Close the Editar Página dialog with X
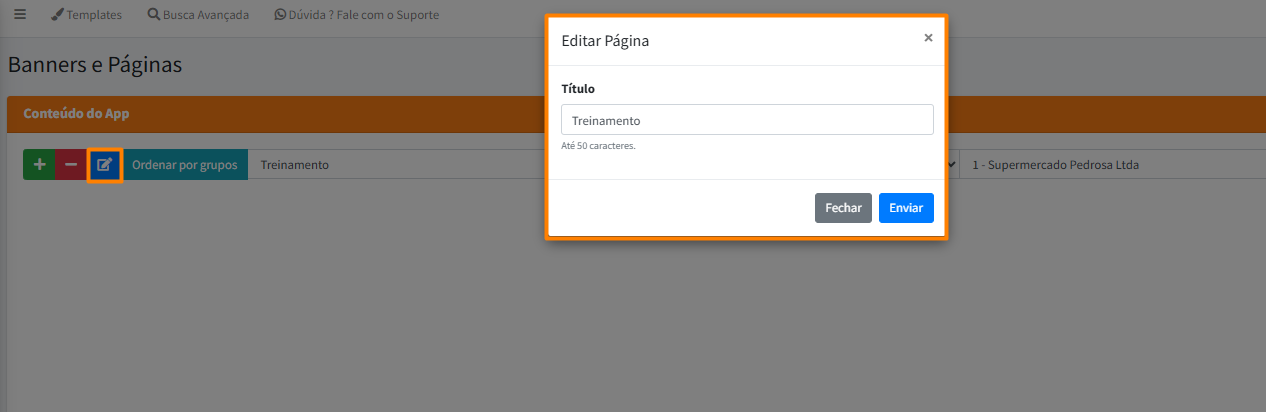 click(928, 38)
